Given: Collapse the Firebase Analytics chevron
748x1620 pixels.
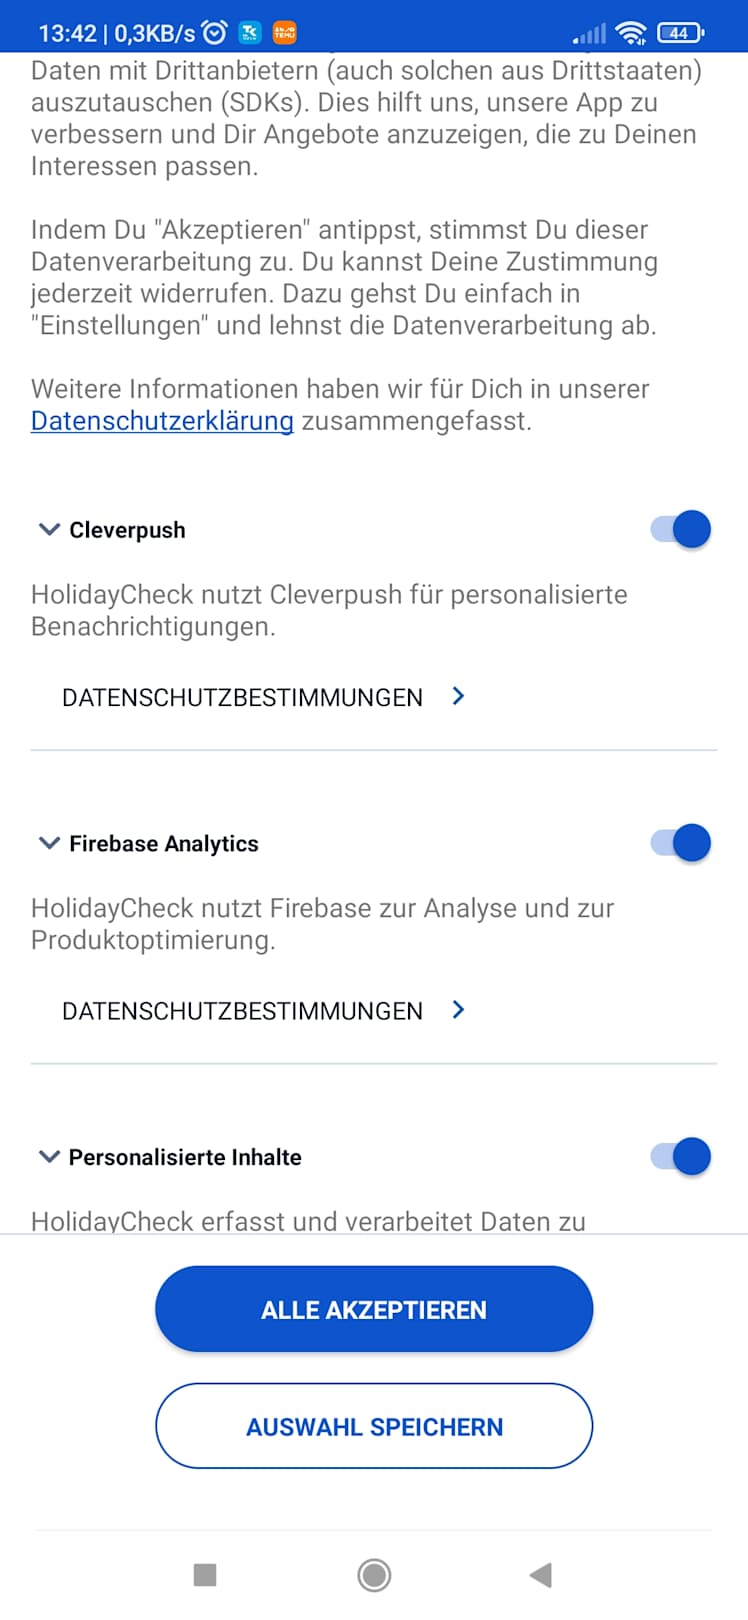Looking at the screenshot, I should (48, 844).
